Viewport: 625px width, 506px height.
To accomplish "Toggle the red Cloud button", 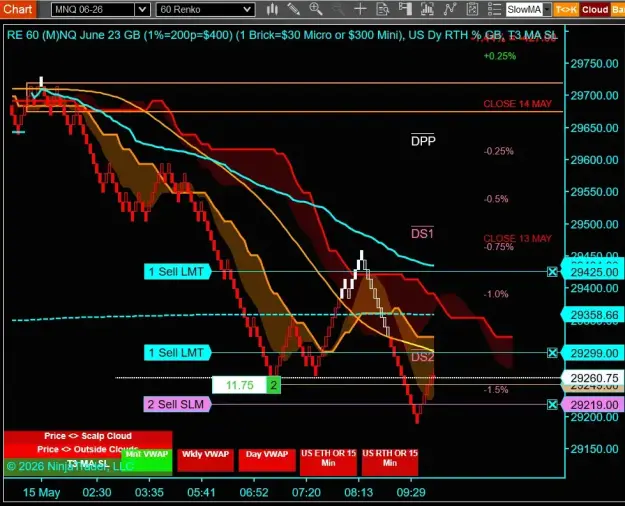I will [x=595, y=10].
